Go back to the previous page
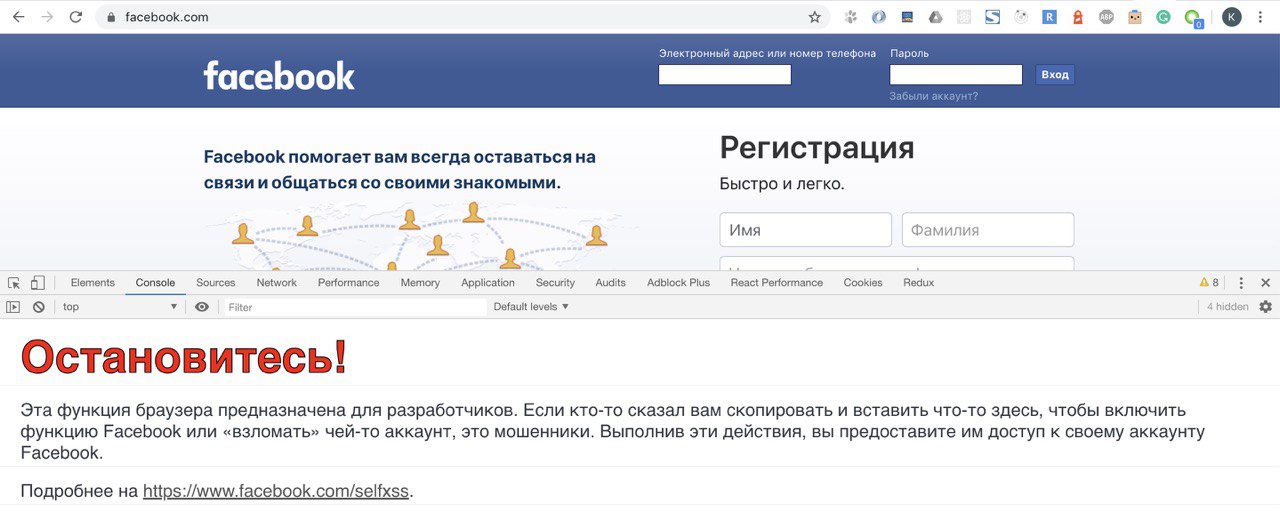Image resolution: width=1280 pixels, height=520 pixels. (x=18, y=17)
